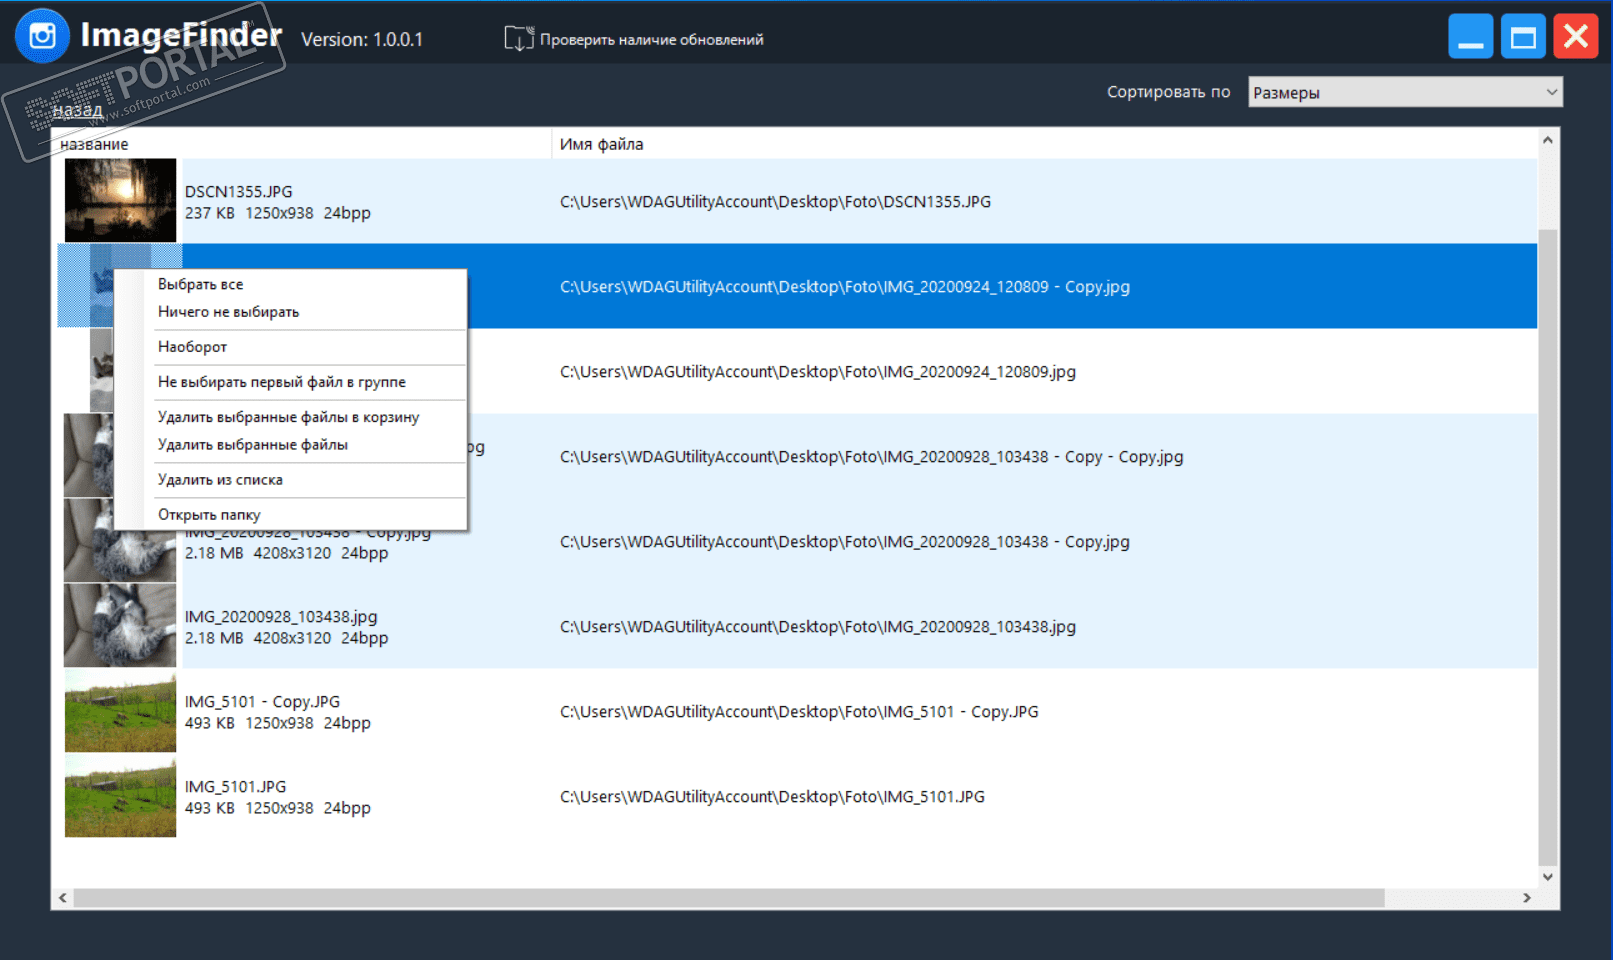Image resolution: width=1613 pixels, height=960 pixels.
Task: Choose 'Ничего не выбирать' in the context menu
Action: pyautogui.click(x=291, y=312)
